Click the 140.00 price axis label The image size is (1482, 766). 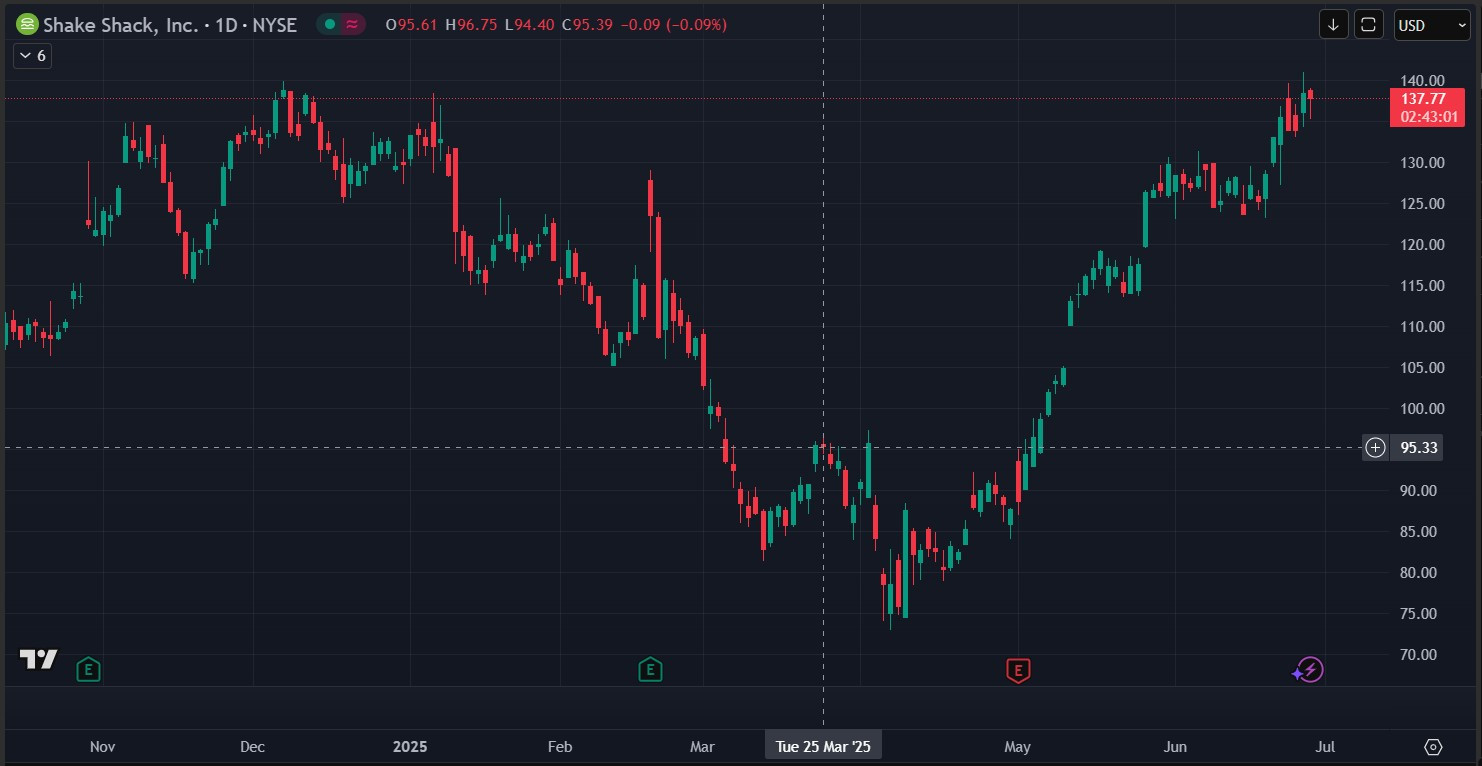tap(1422, 80)
